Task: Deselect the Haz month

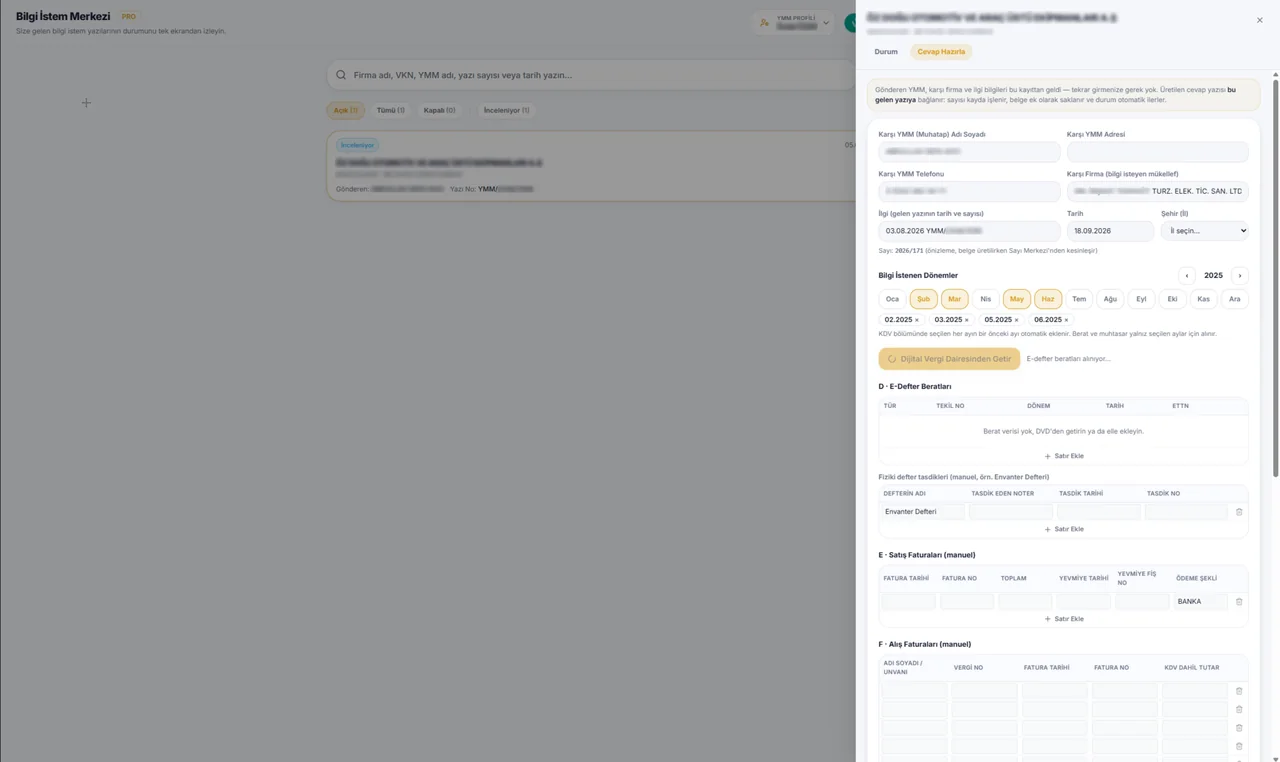Action: click(1048, 299)
